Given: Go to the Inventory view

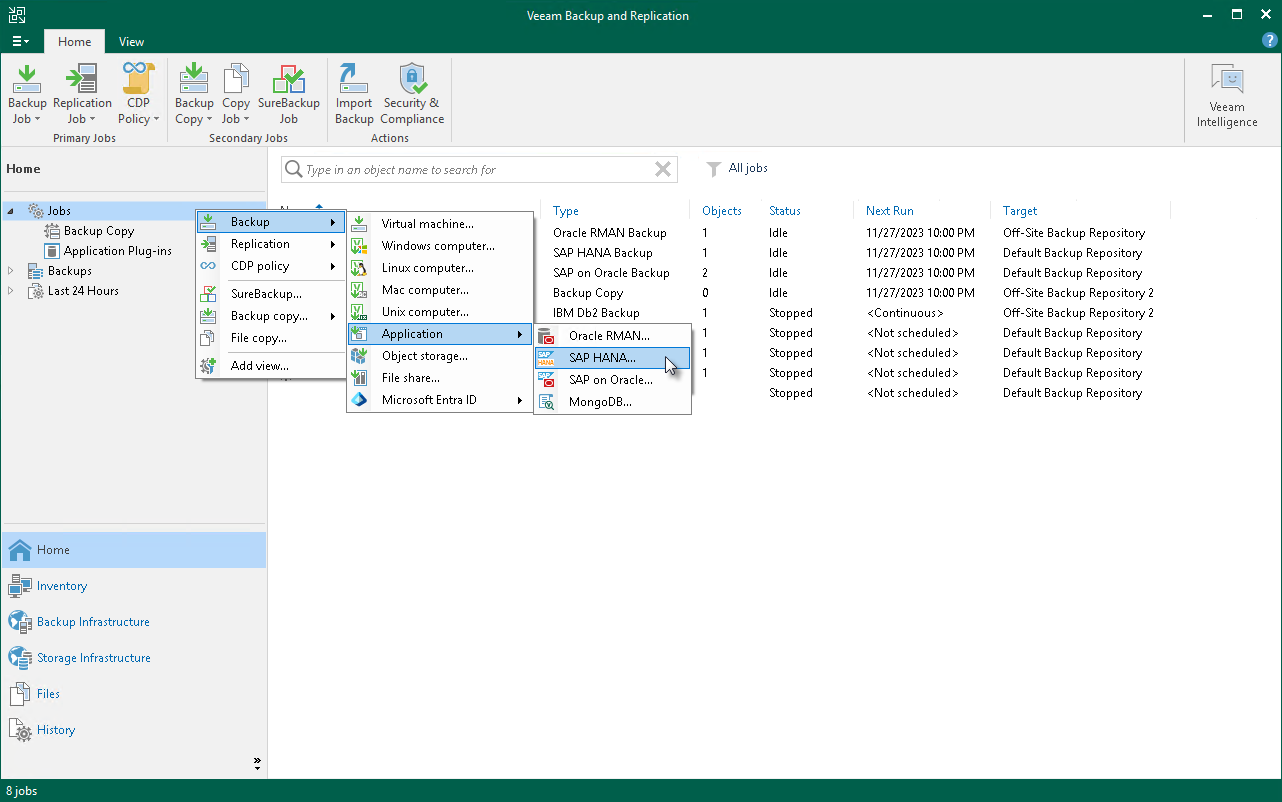Looking at the screenshot, I should (62, 586).
